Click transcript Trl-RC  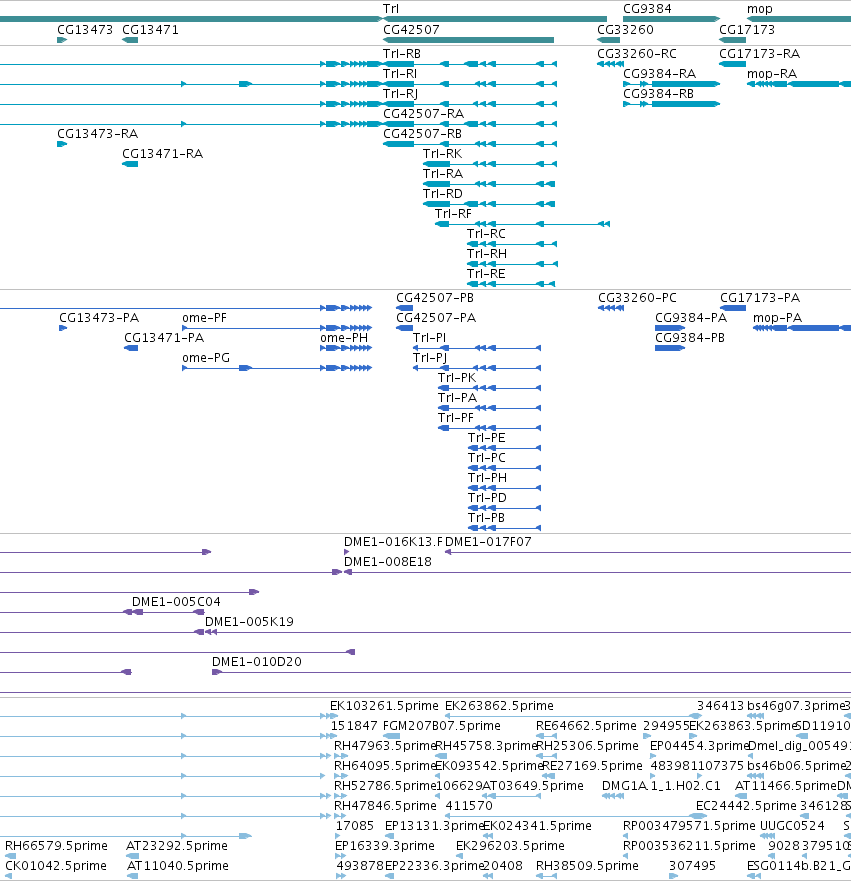tap(486, 234)
